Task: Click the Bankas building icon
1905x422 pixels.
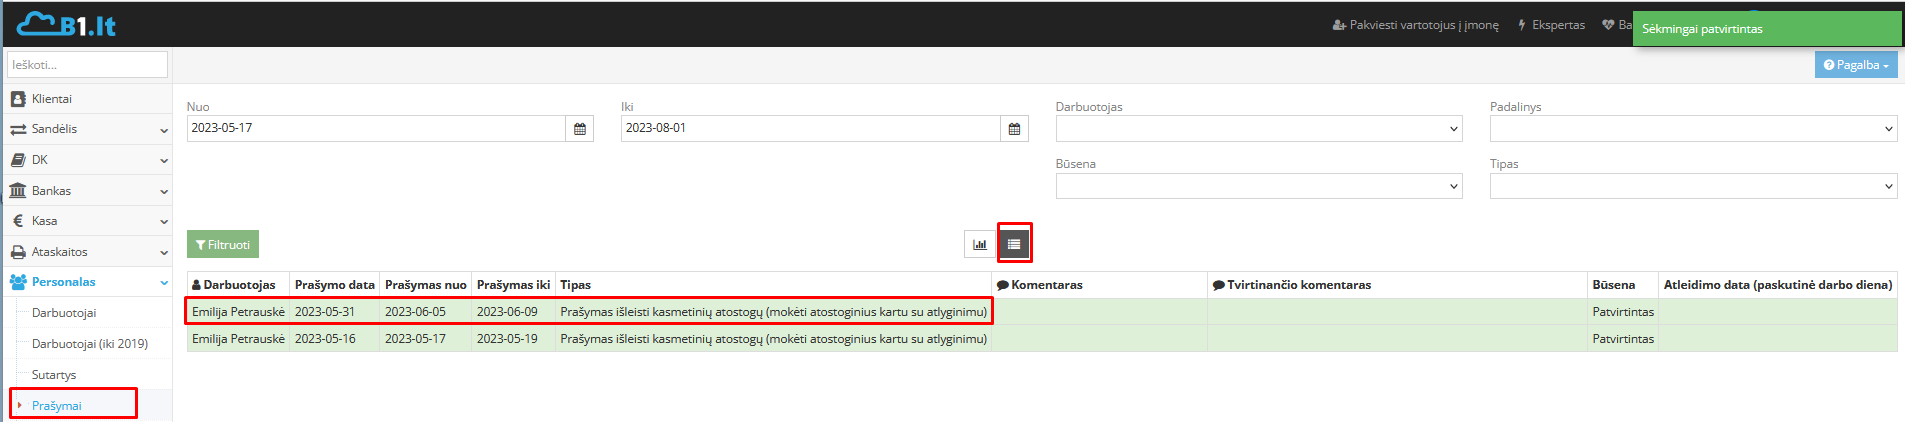Action: click(x=18, y=191)
